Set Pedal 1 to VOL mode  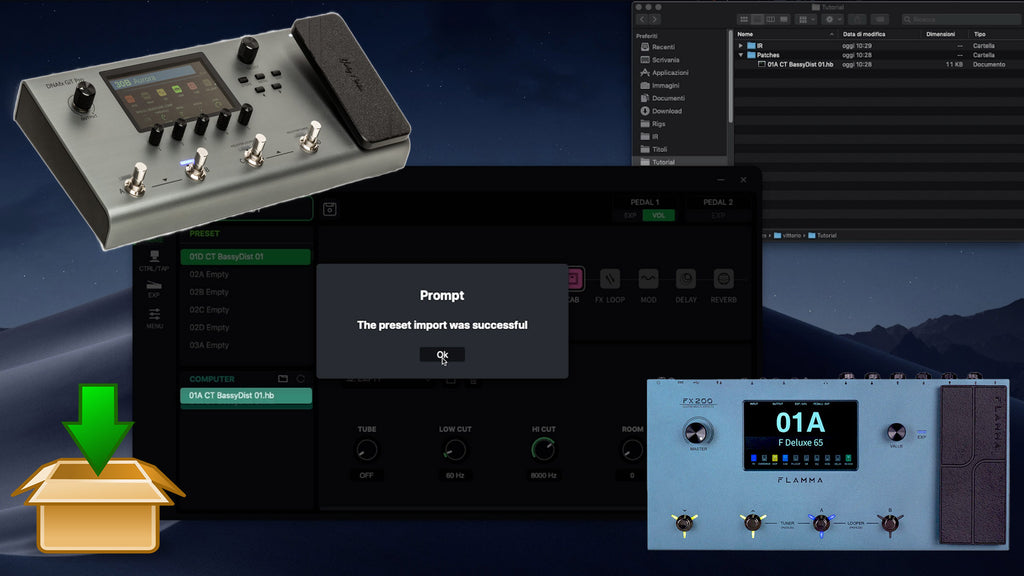[658, 215]
